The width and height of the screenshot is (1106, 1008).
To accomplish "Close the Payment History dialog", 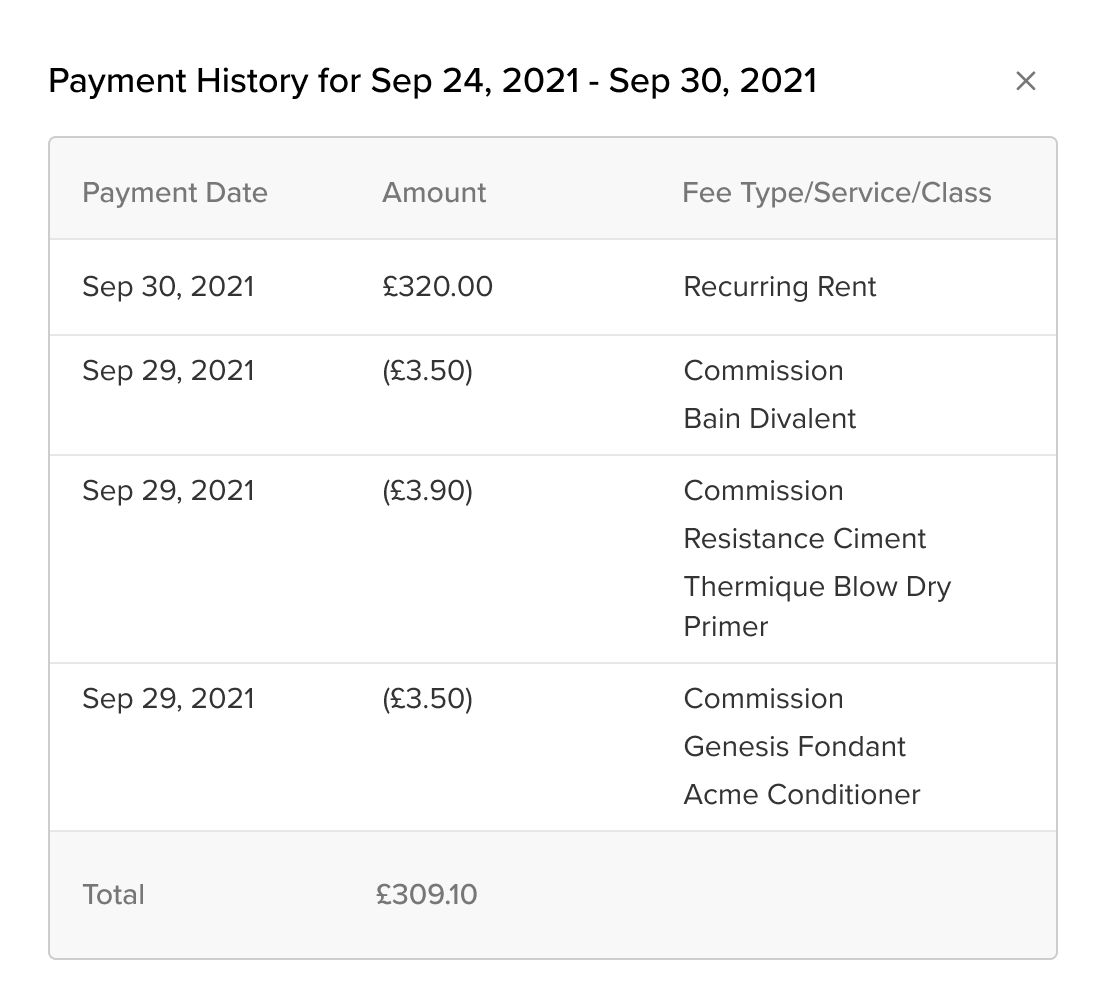I will tap(1025, 81).
